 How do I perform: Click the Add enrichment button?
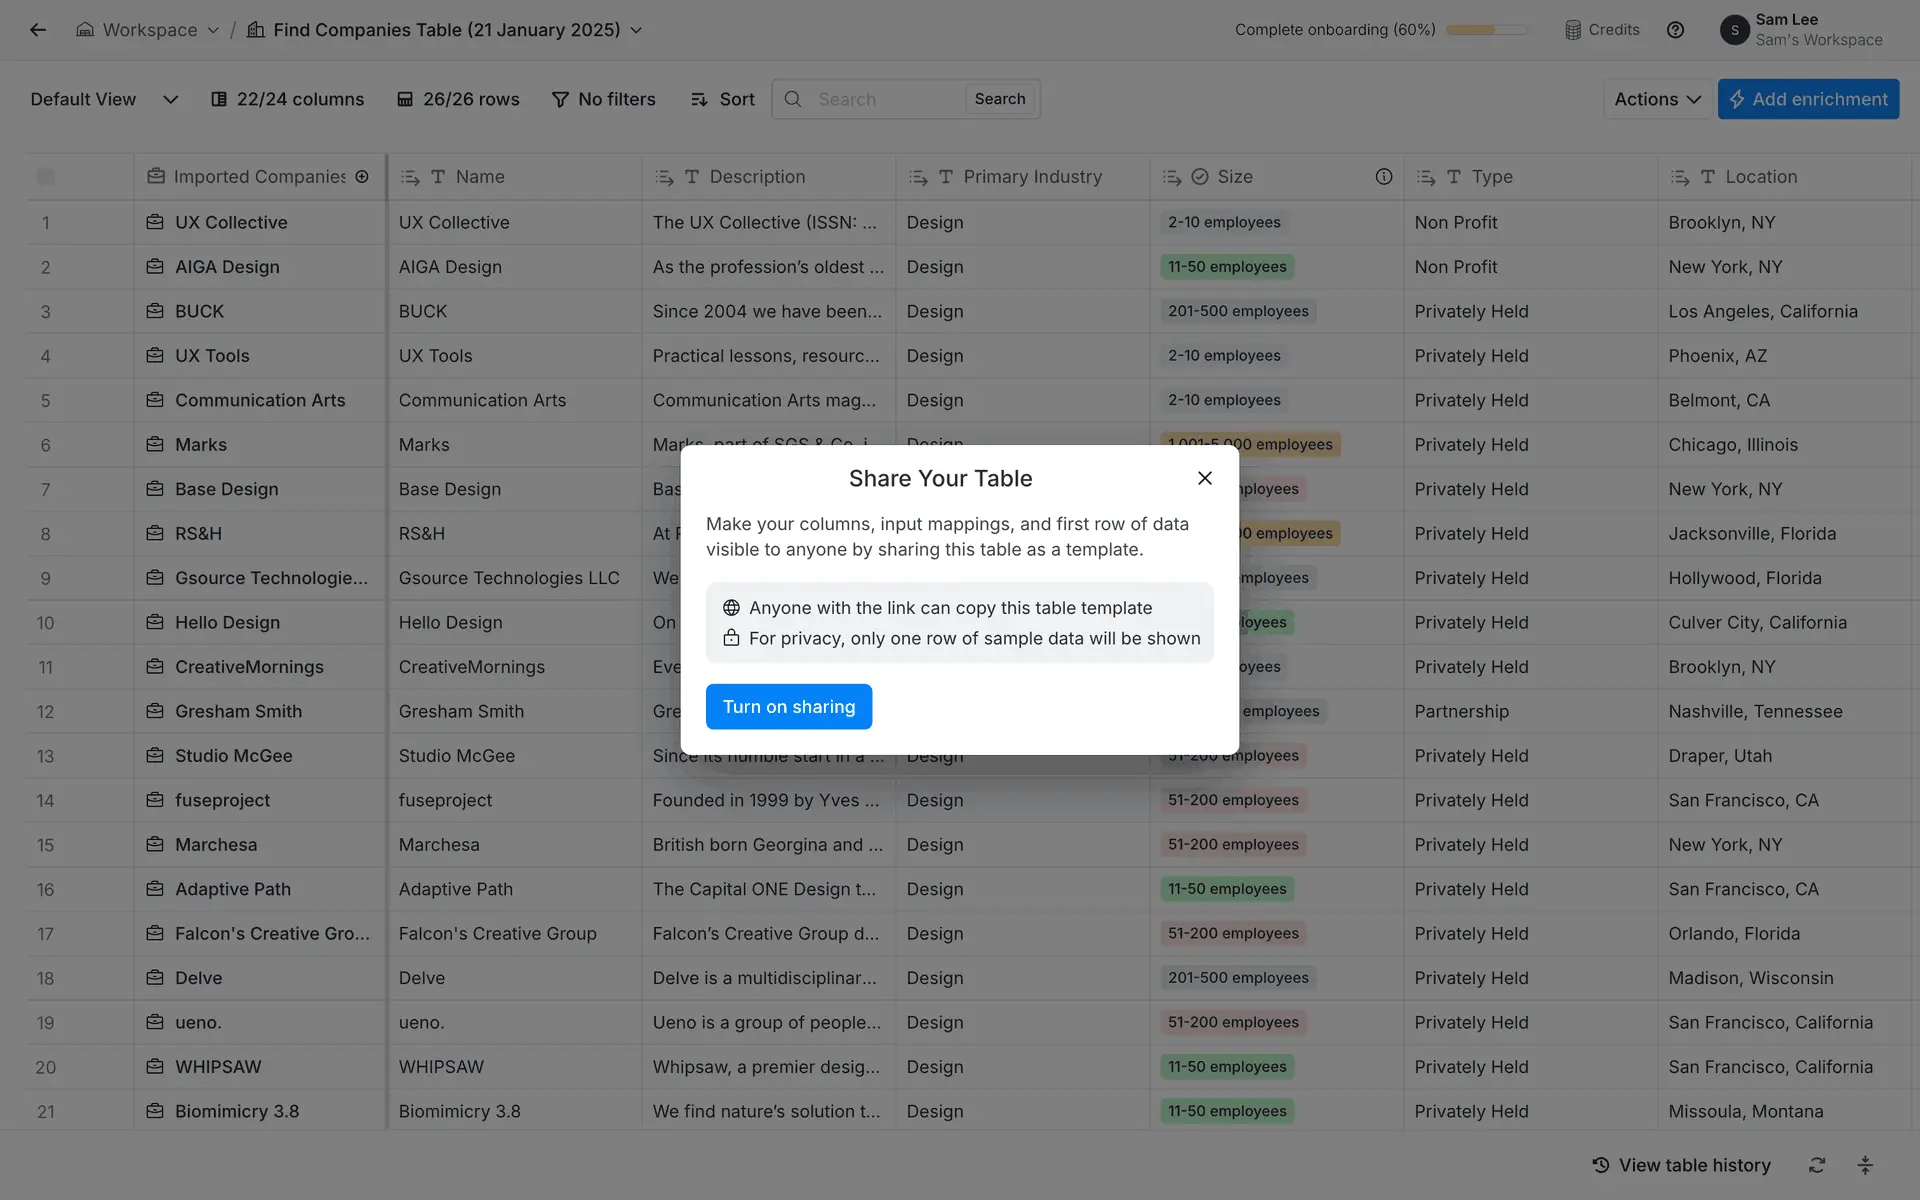click(x=1807, y=99)
